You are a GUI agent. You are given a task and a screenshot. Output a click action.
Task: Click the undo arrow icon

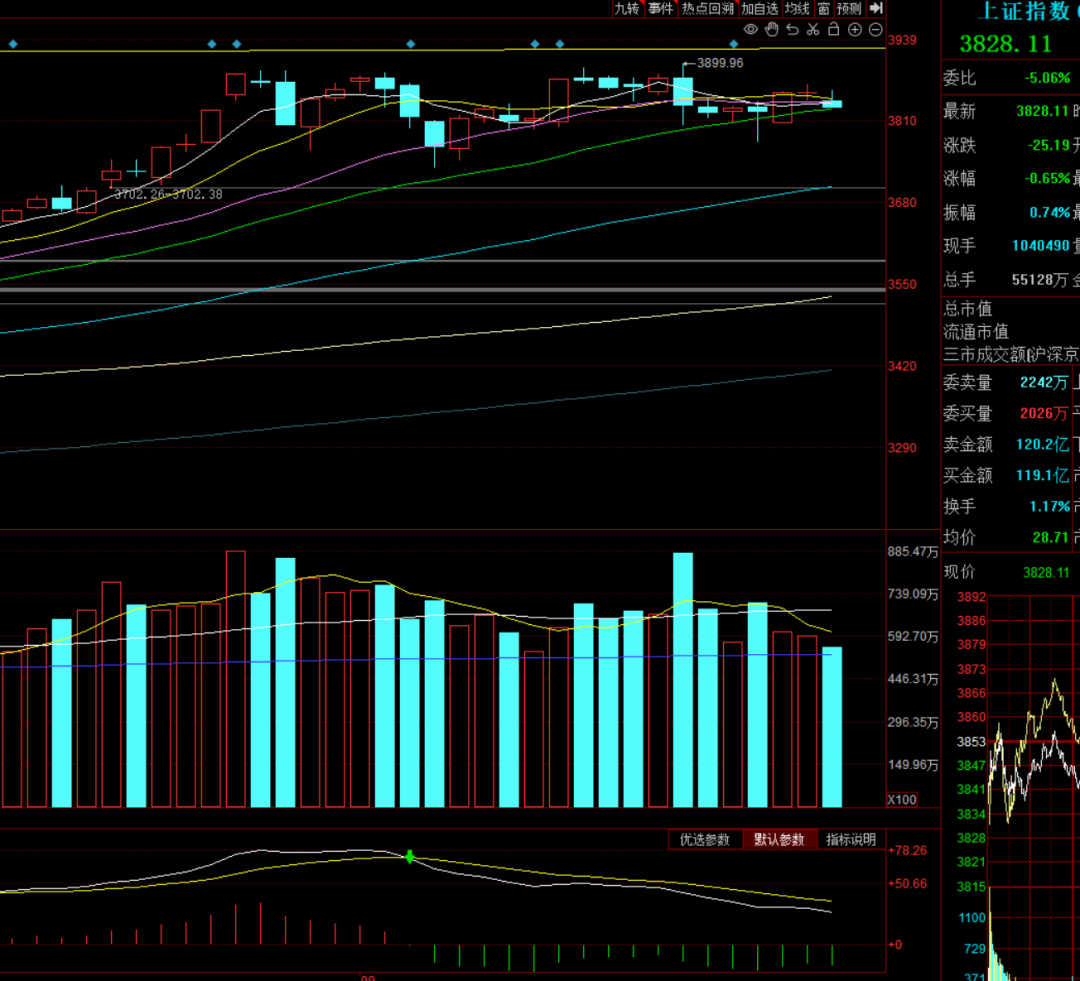(792, 30)
